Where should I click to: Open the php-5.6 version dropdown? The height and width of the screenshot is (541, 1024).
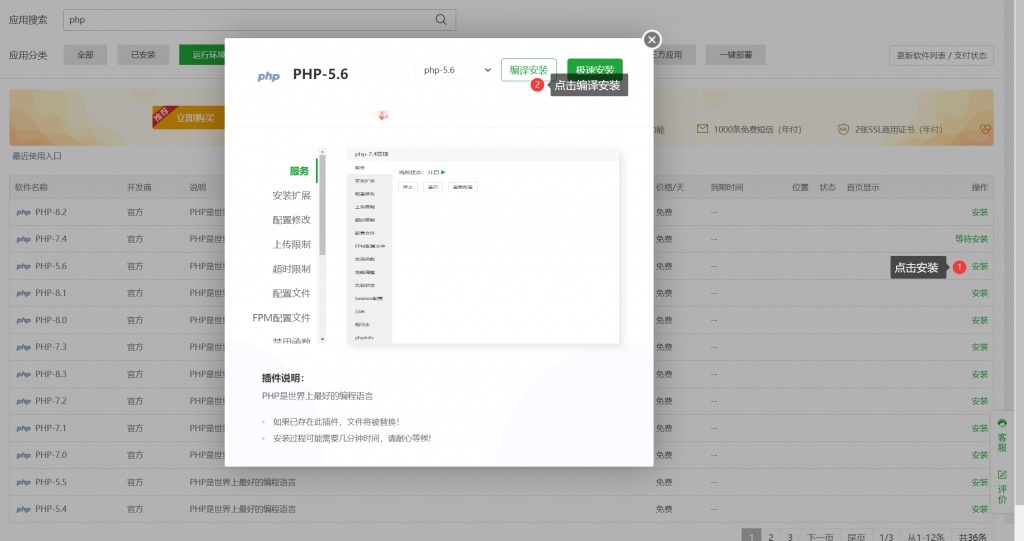click(x=457, y=70)
